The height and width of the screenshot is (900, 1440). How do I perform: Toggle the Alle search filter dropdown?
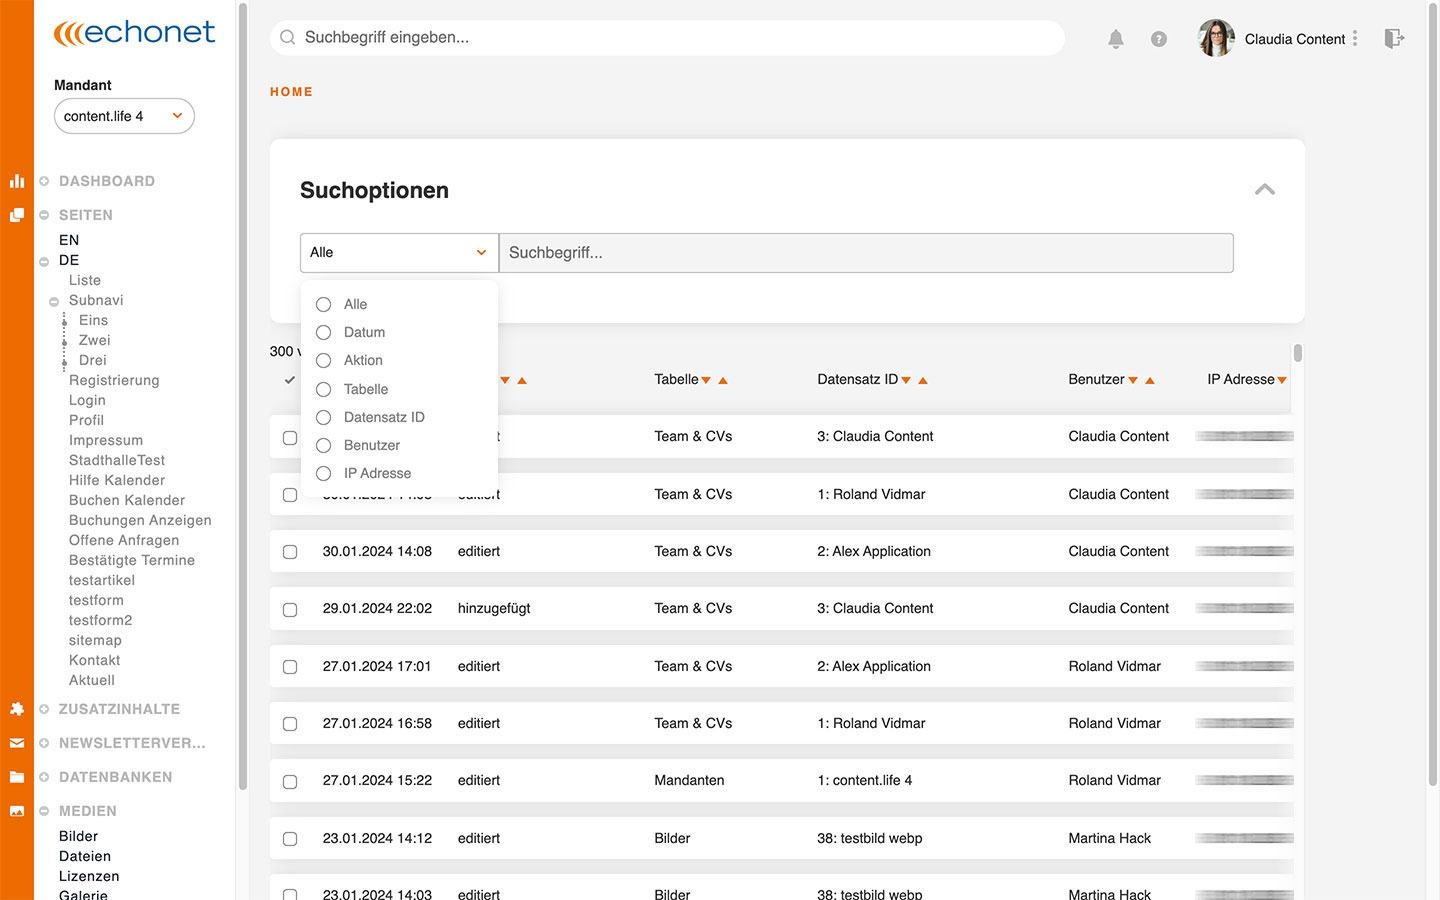tap(399, 253)
